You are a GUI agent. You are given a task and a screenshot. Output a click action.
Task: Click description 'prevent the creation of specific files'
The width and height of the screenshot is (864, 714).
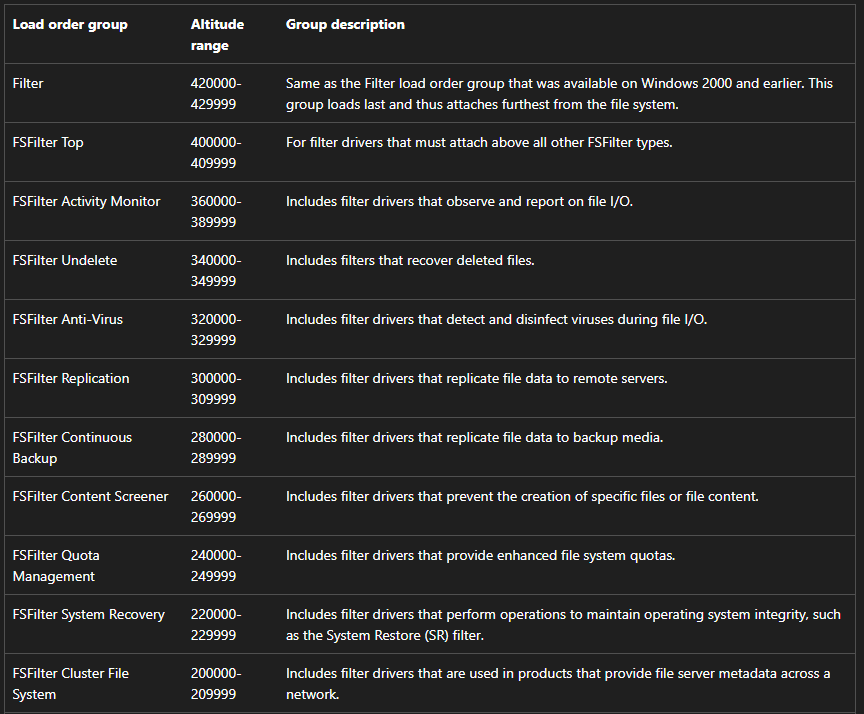point(522,496)
